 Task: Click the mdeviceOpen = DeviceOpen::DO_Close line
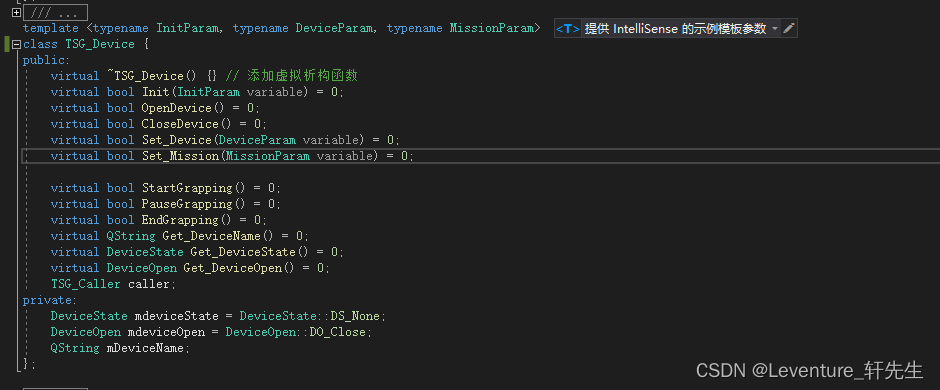click(x=211, y=332)
